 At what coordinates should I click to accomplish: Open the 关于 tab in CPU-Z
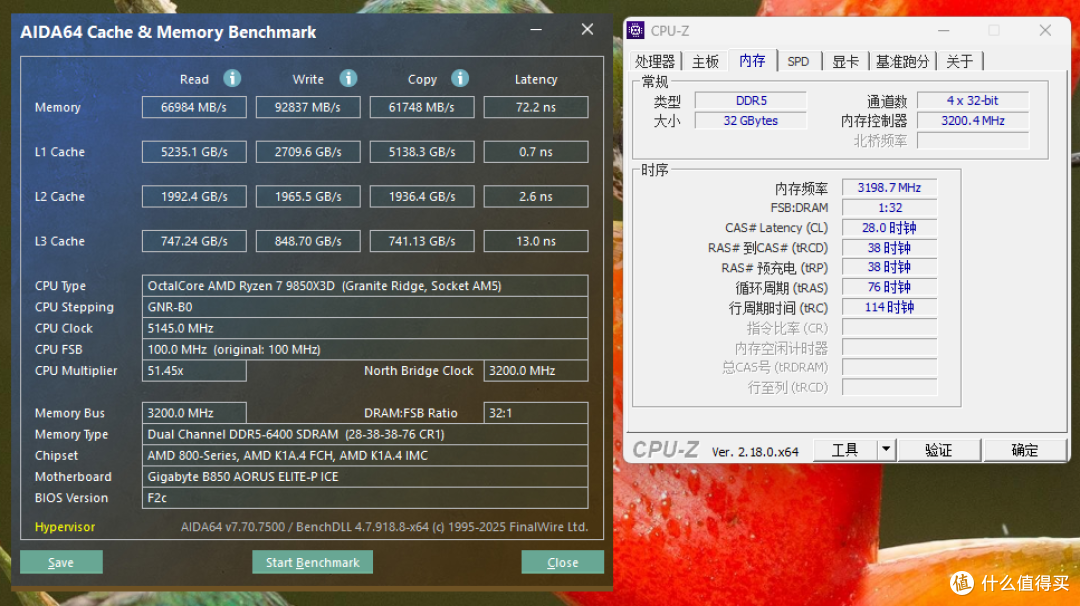959,61
